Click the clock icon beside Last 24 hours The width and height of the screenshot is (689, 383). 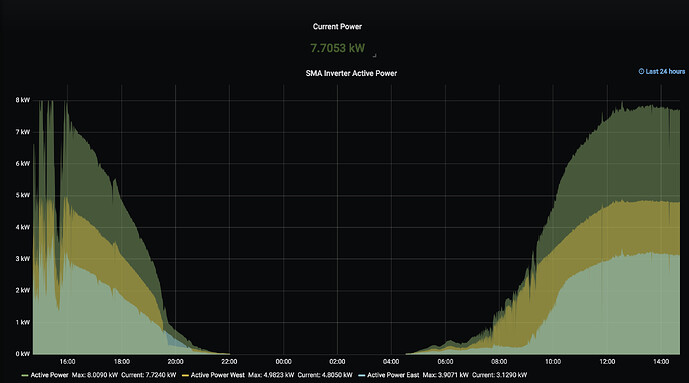point(641,71)
